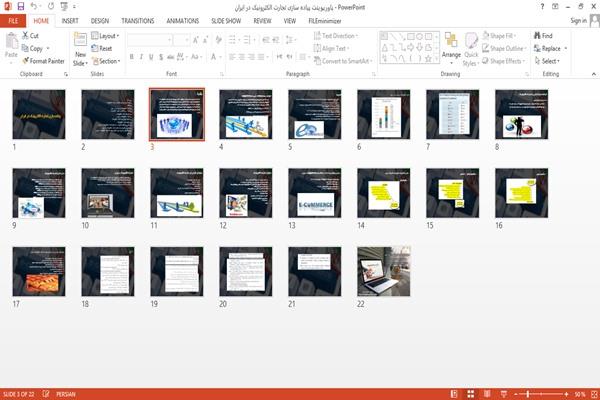600x400 pixels.
Task: Click the Redo icon in quick access
Action: (x=51, y=6)
